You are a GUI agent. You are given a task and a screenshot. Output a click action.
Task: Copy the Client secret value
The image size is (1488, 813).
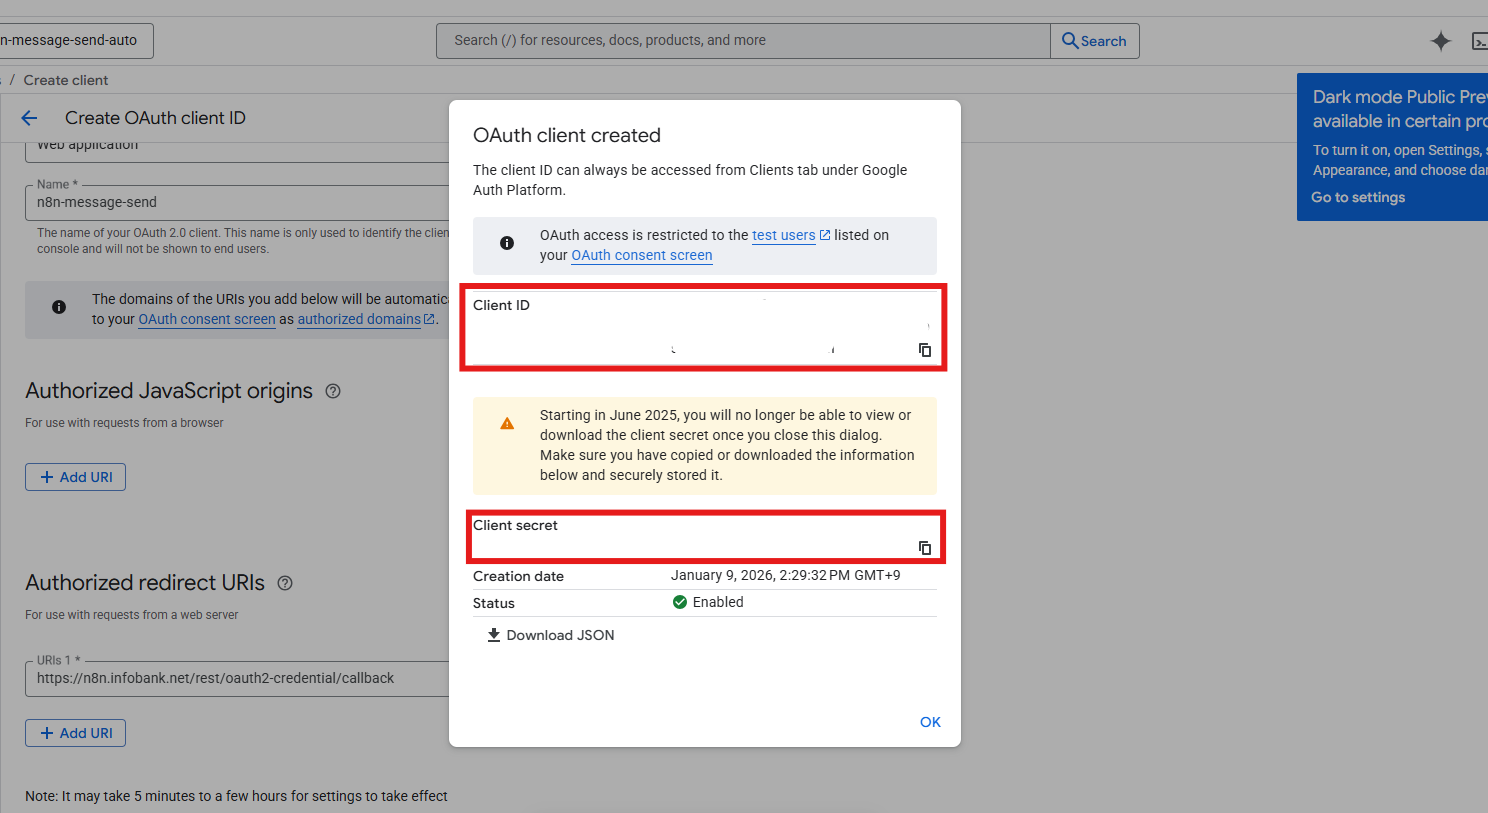coord(924,548)
